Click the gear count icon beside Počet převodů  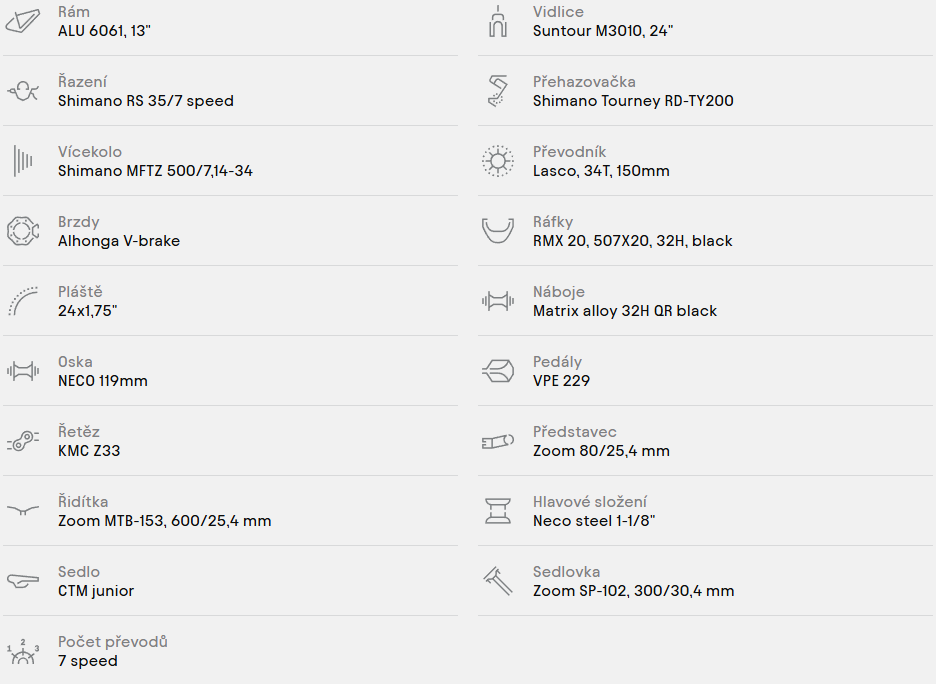[x=23, y=651]
